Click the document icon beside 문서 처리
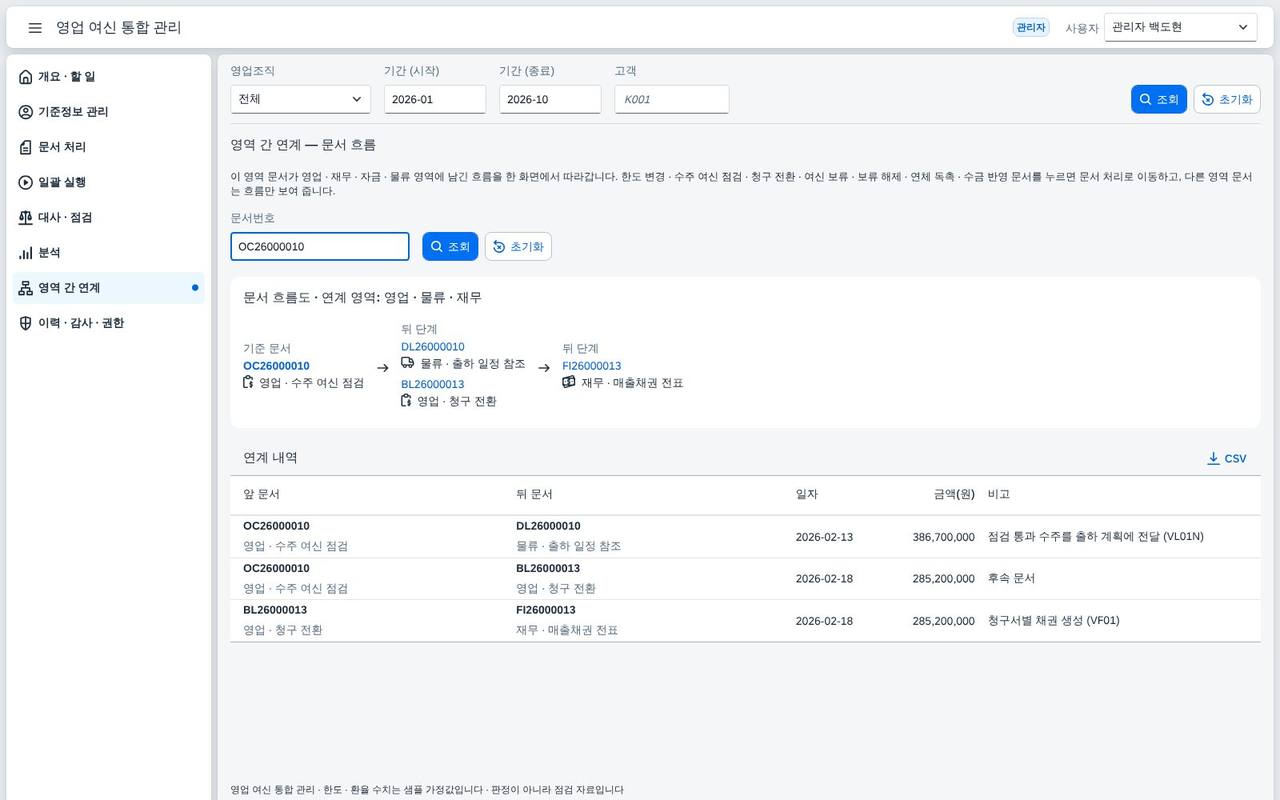 click(x=26, y=147)
